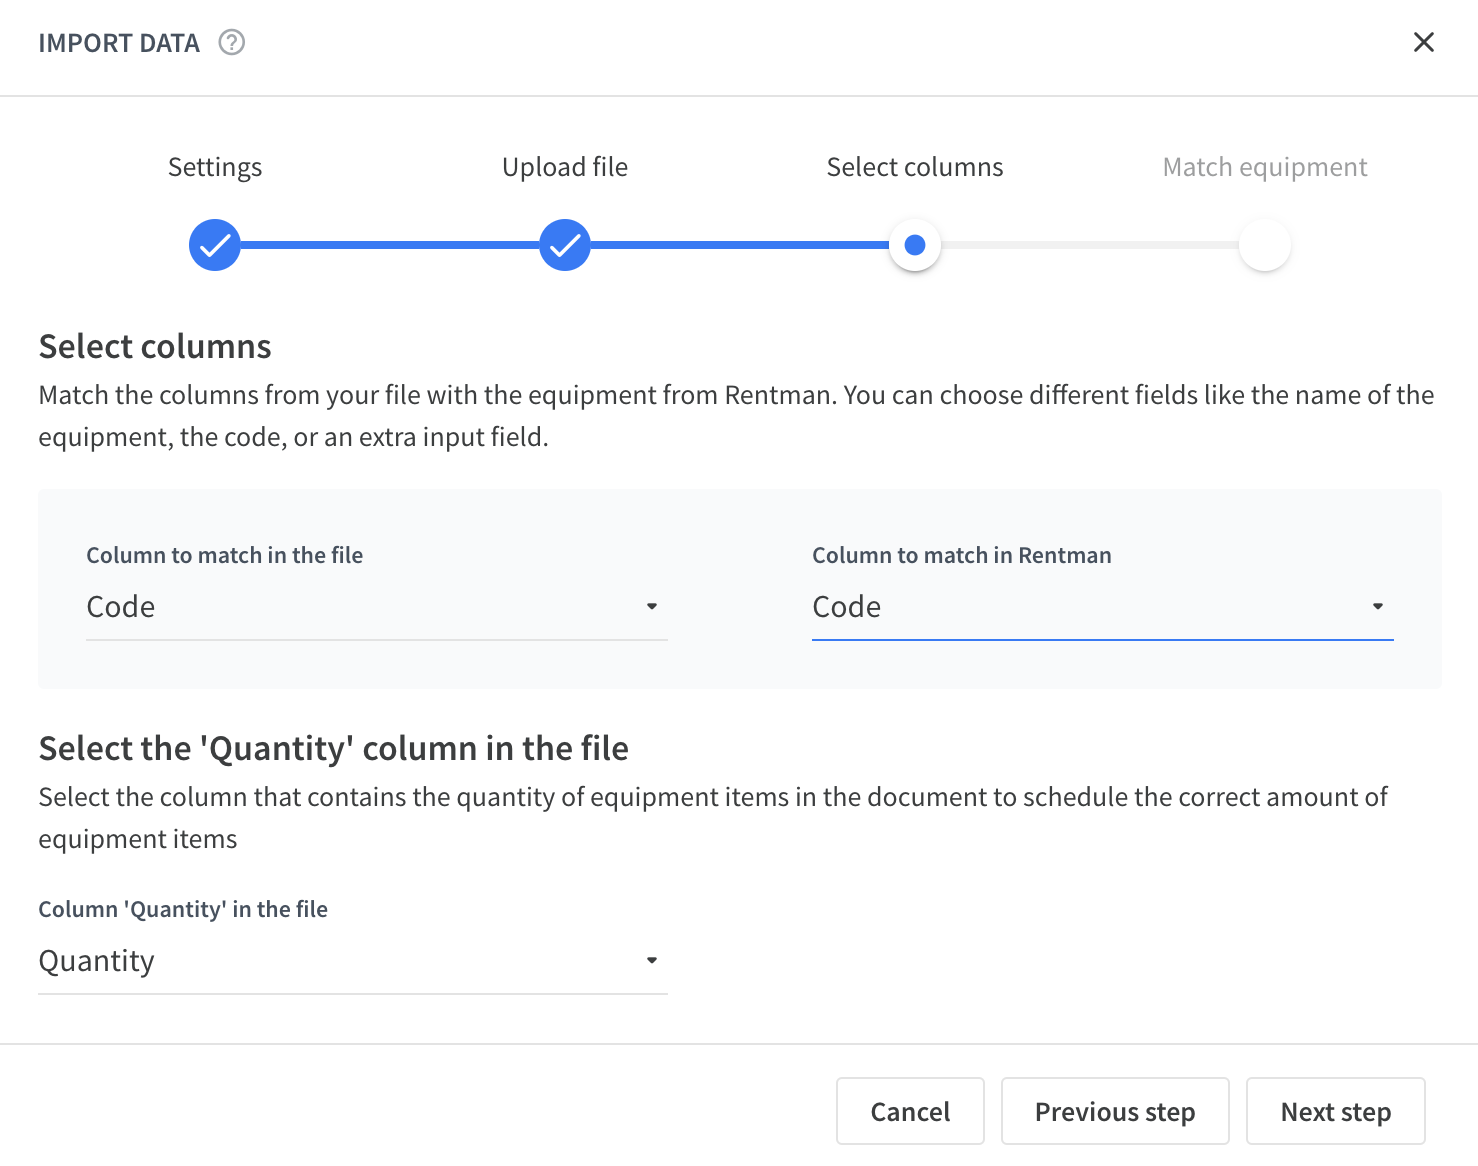
Task: Click the arrow of the Quantity dropdown
Action: pos(652,961)
